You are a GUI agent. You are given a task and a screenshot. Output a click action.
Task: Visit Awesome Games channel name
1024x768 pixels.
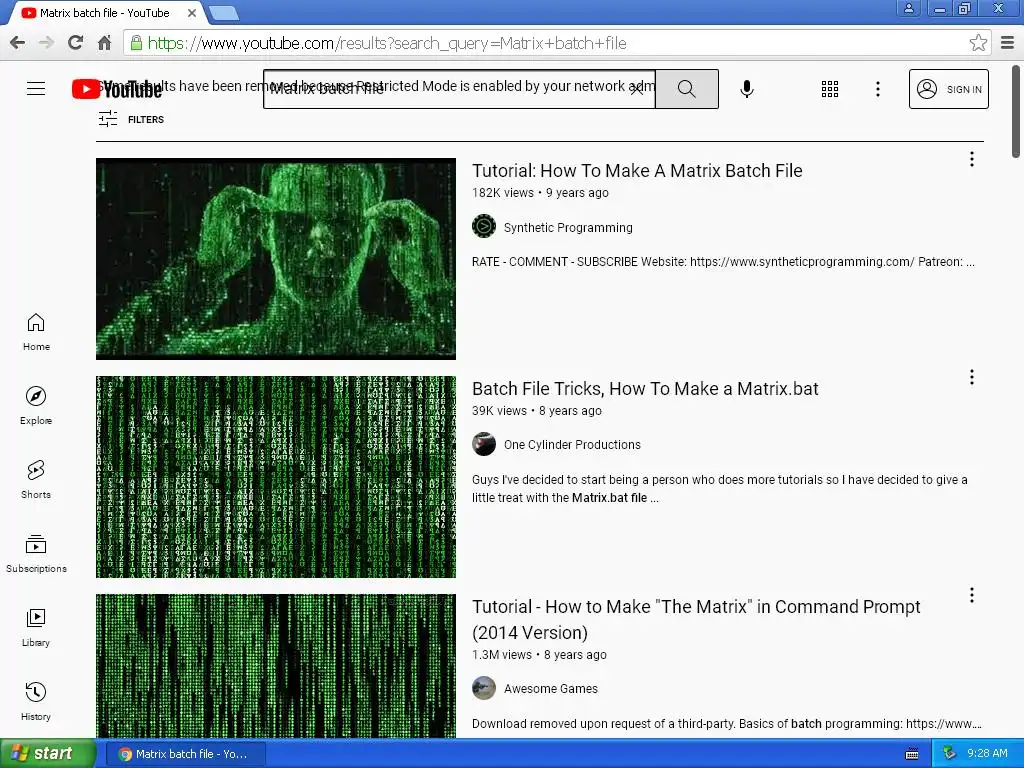pyautogui.click(x=551, y=688)
